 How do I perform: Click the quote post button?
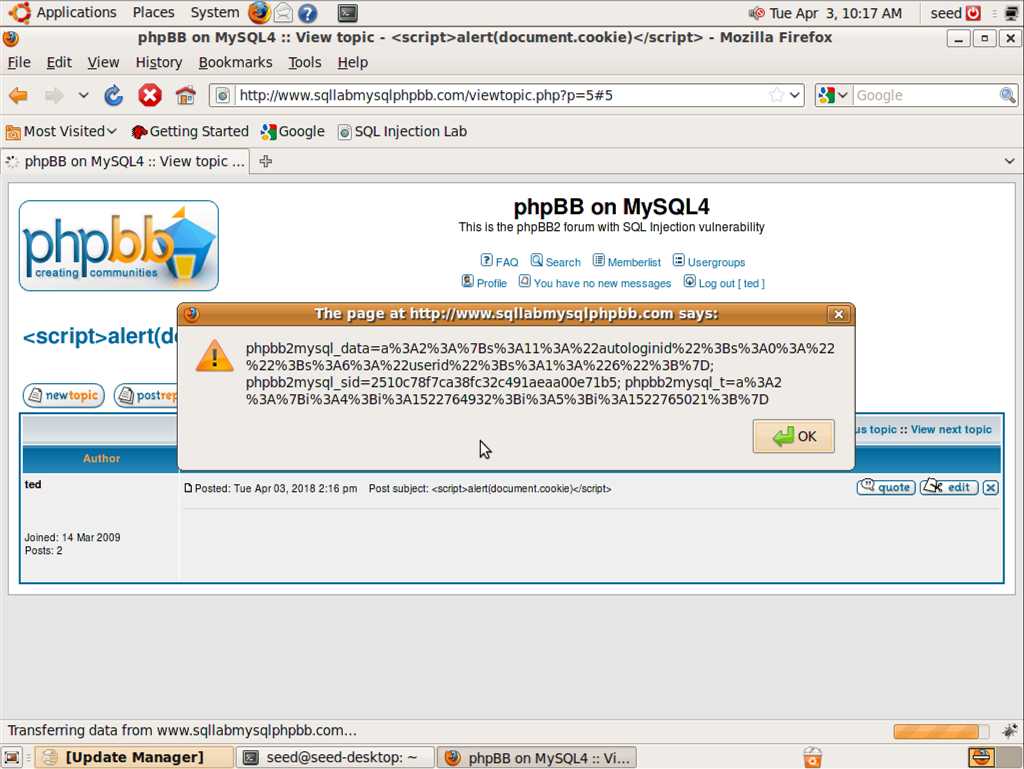(886, 487)
